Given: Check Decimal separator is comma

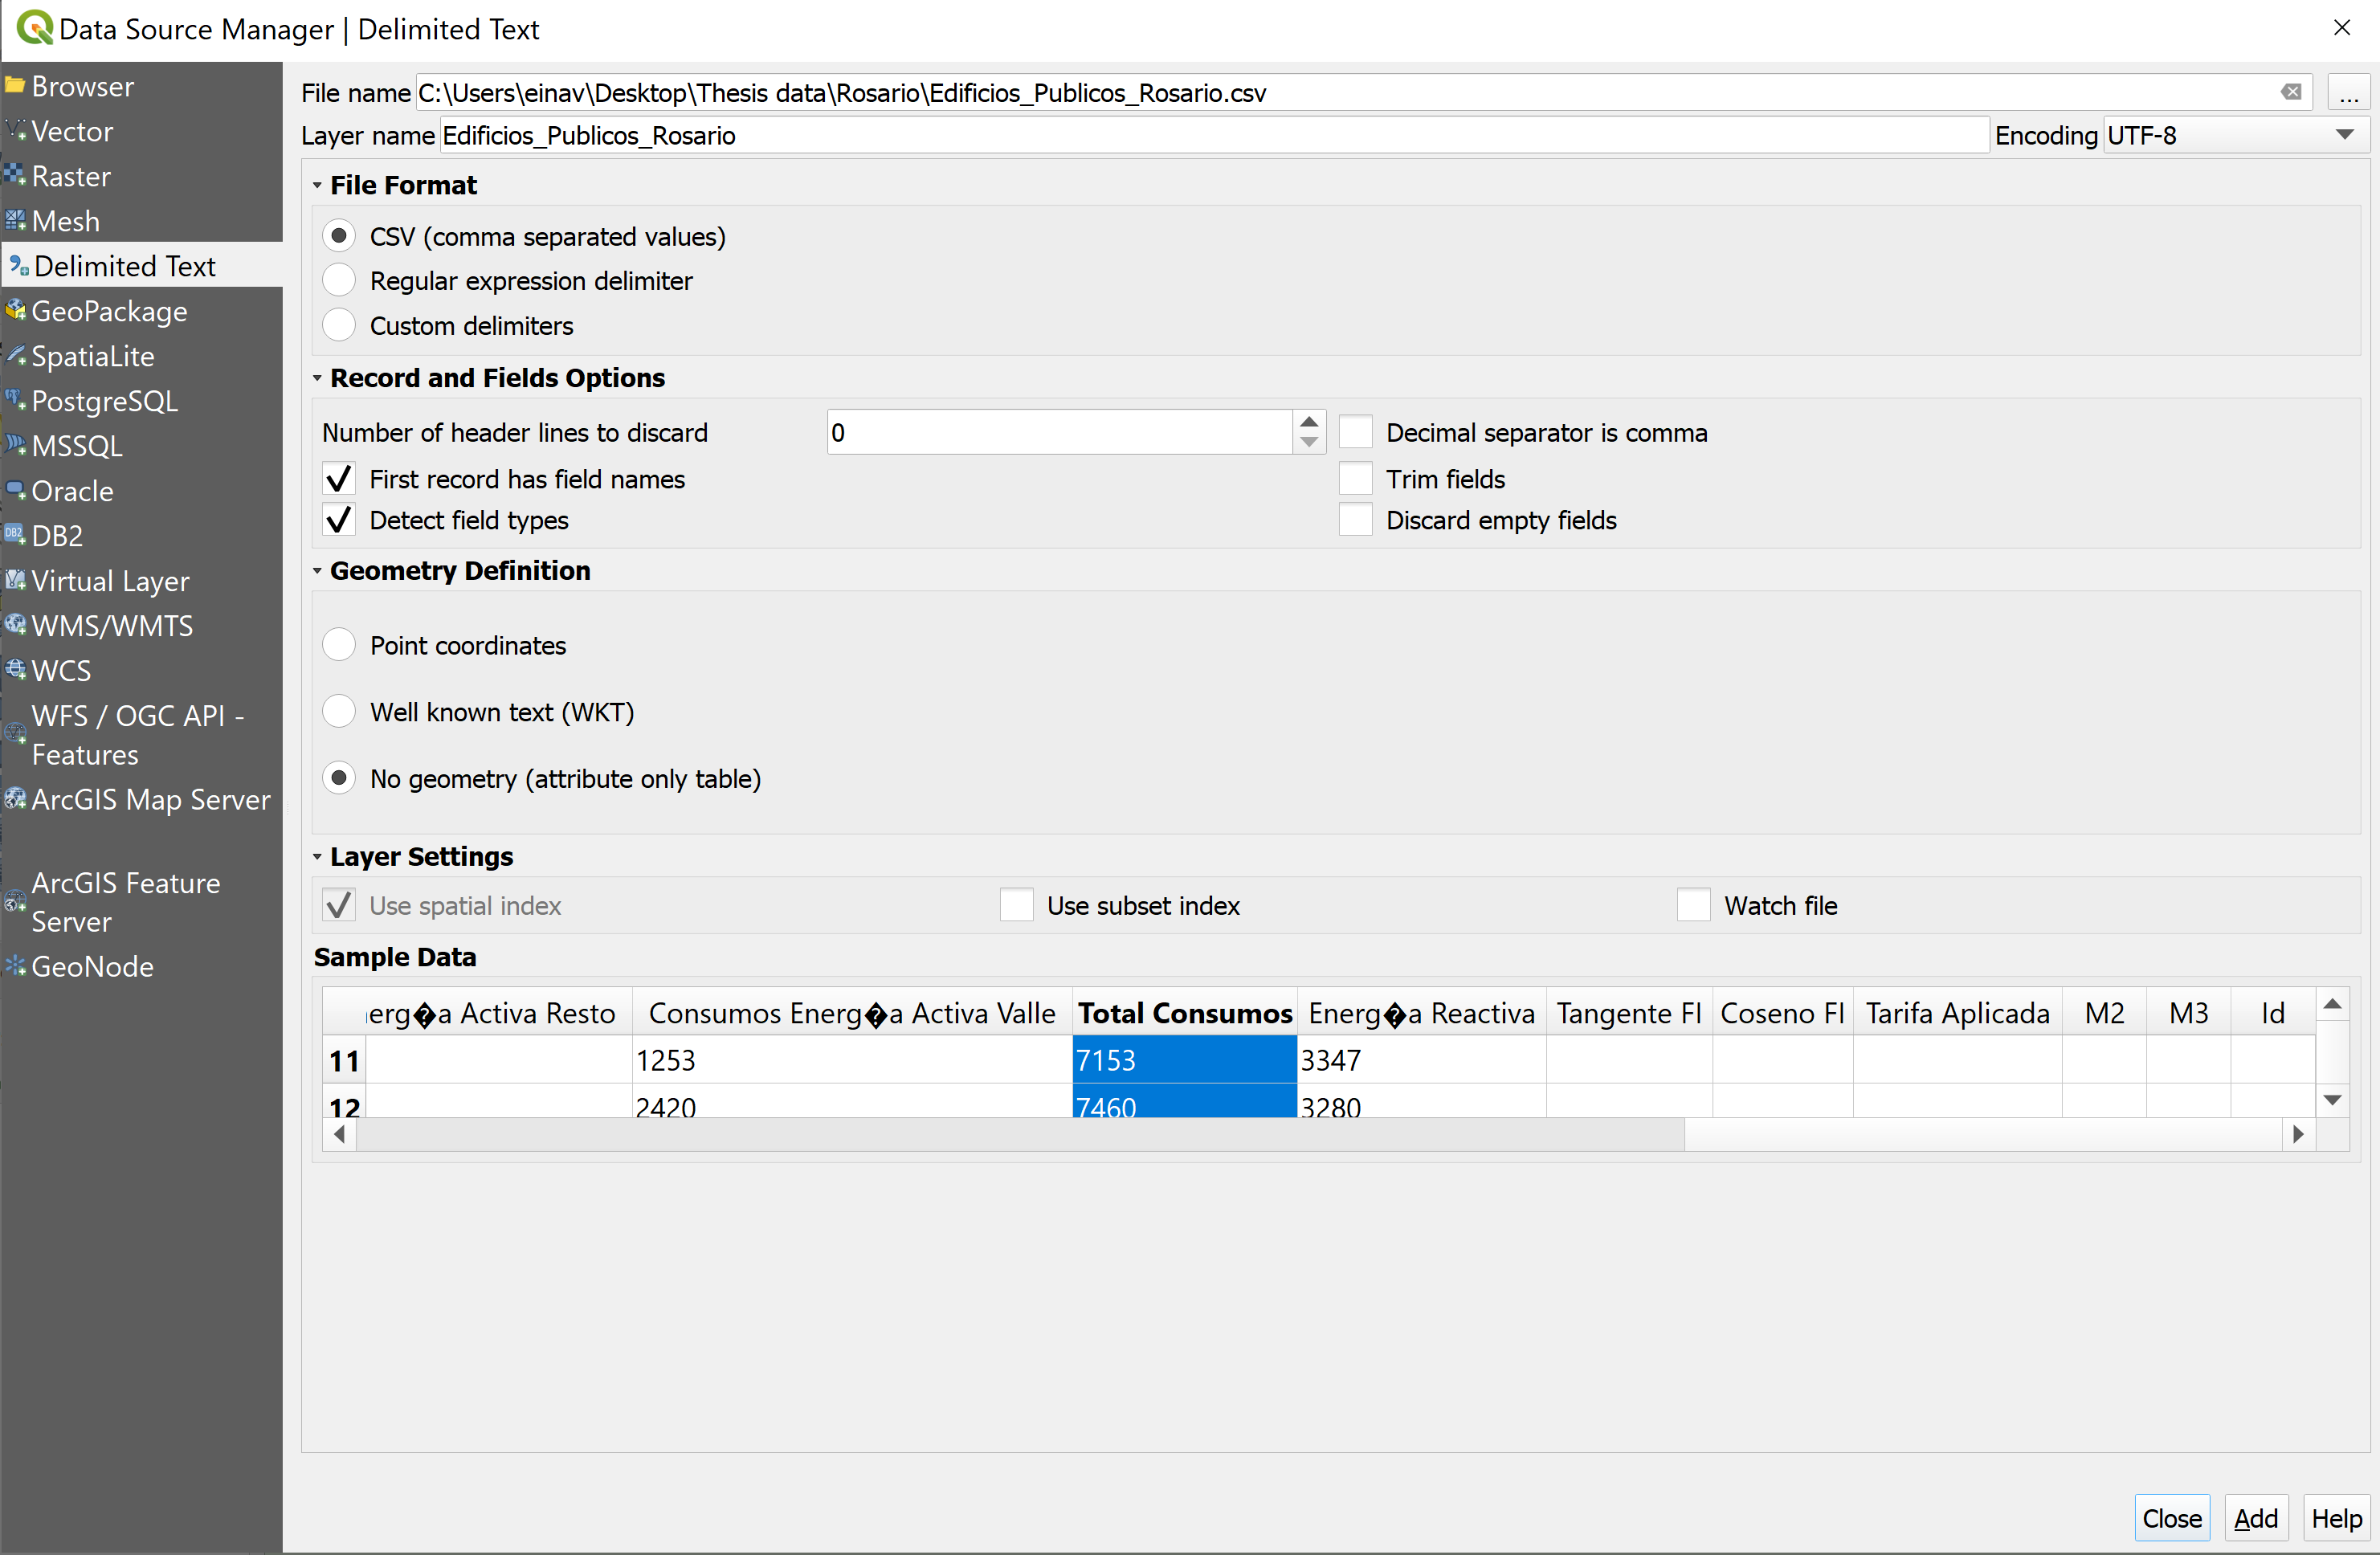Looking at the screenshot, I should click(x=1355, y=431).
